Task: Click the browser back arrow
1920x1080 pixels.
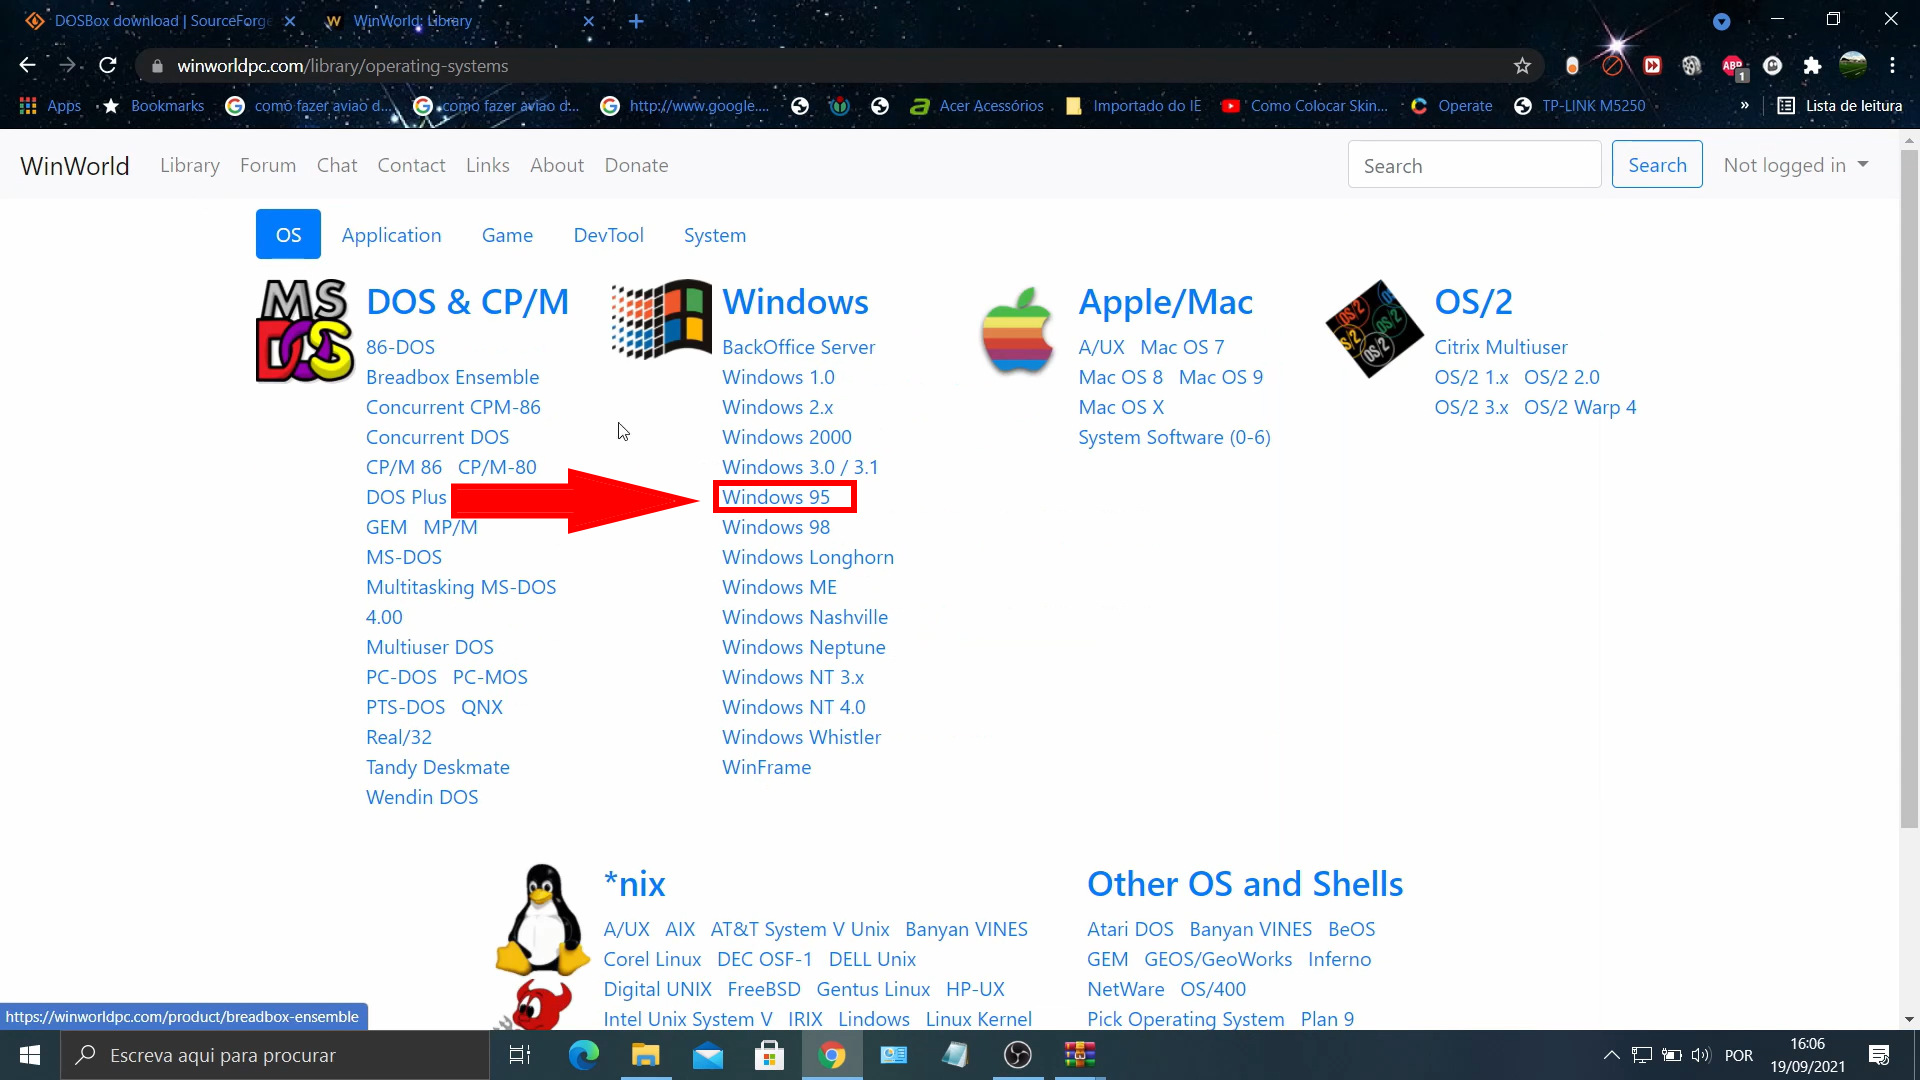Action: pyautogui.click(x=27, y=66)
